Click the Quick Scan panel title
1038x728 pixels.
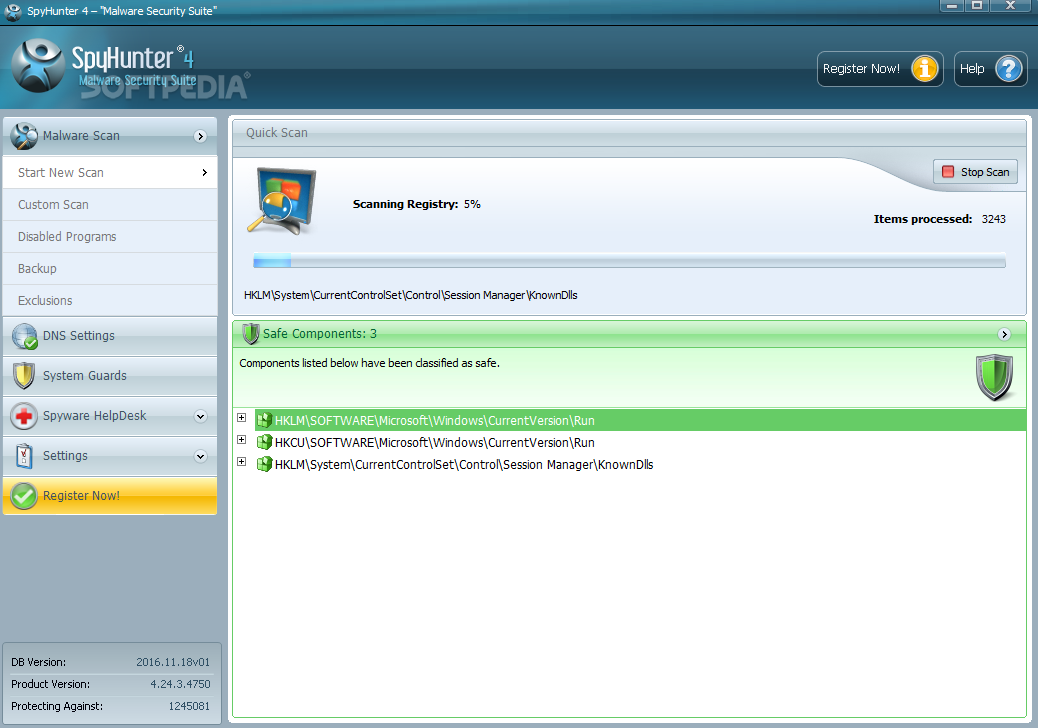pyautogui.click(x=277, y=132)
